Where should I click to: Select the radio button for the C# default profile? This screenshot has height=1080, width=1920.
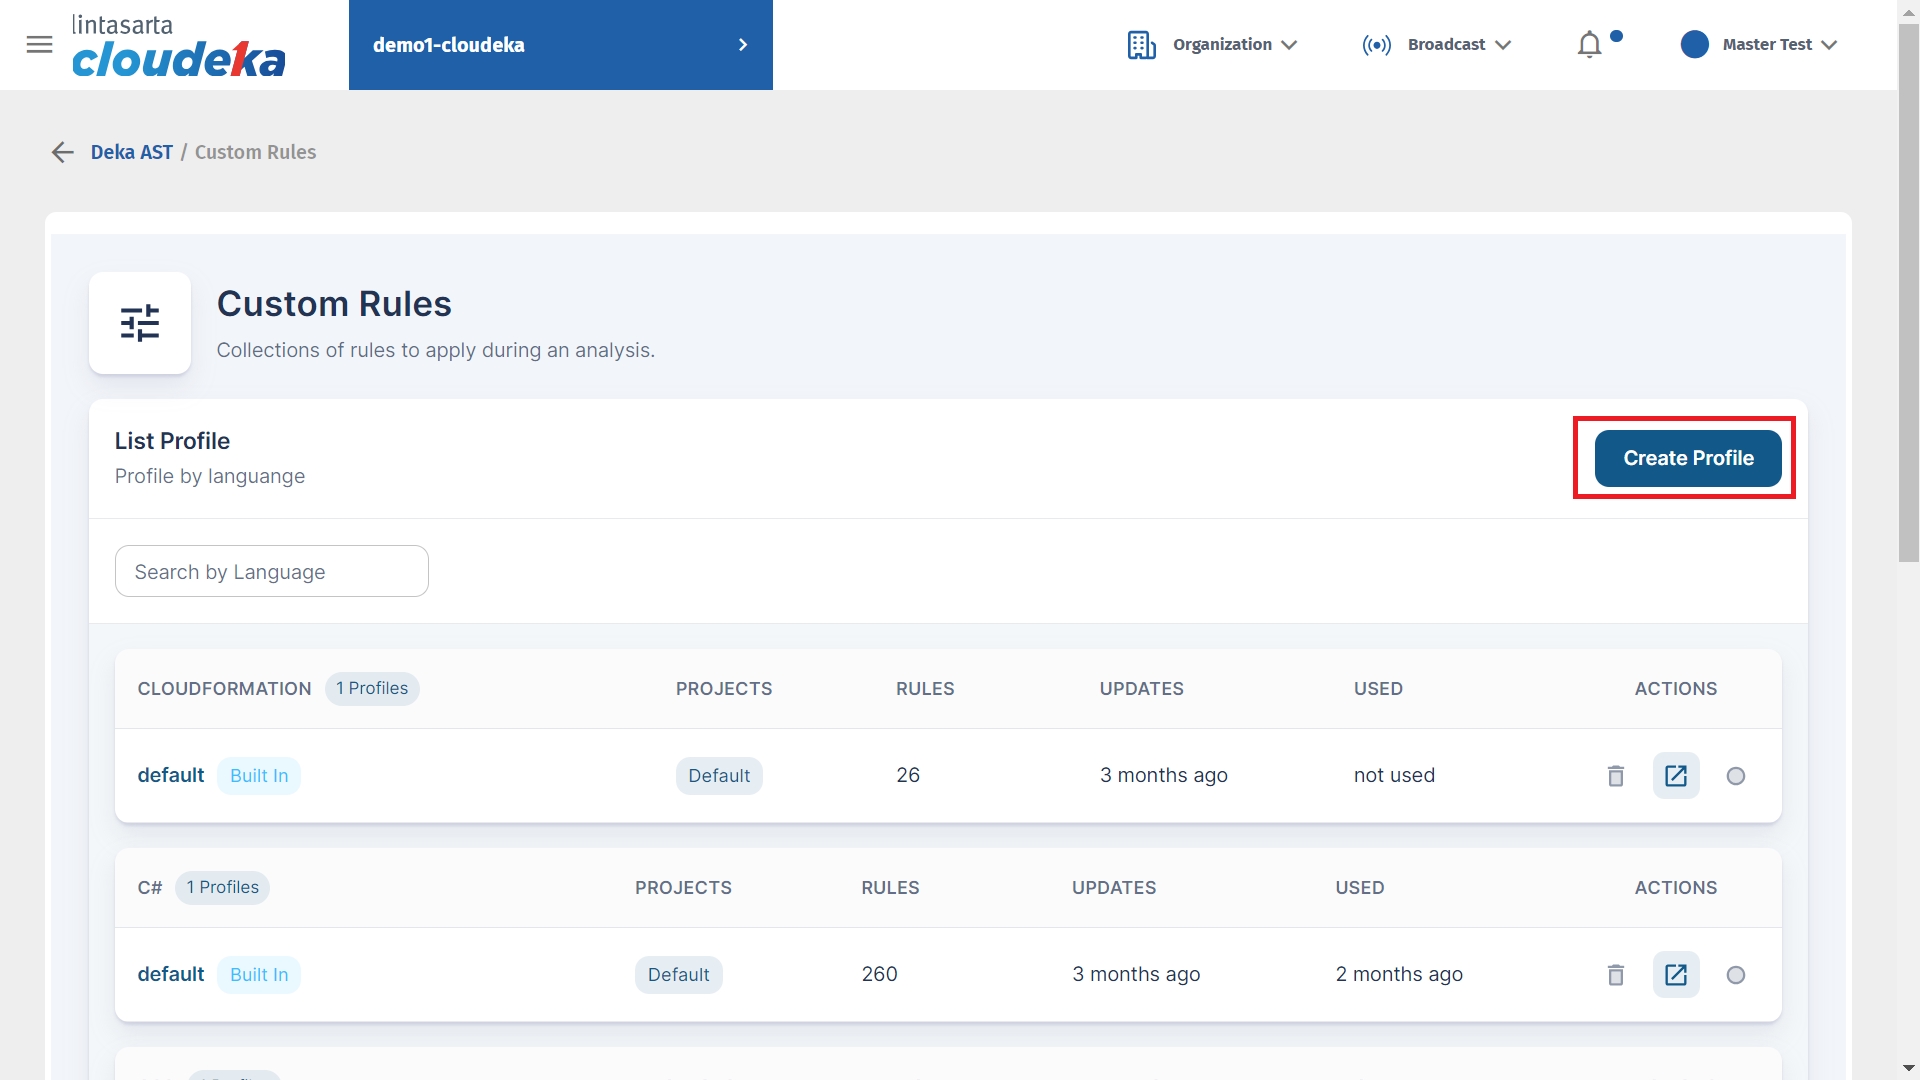[1735, 975]
